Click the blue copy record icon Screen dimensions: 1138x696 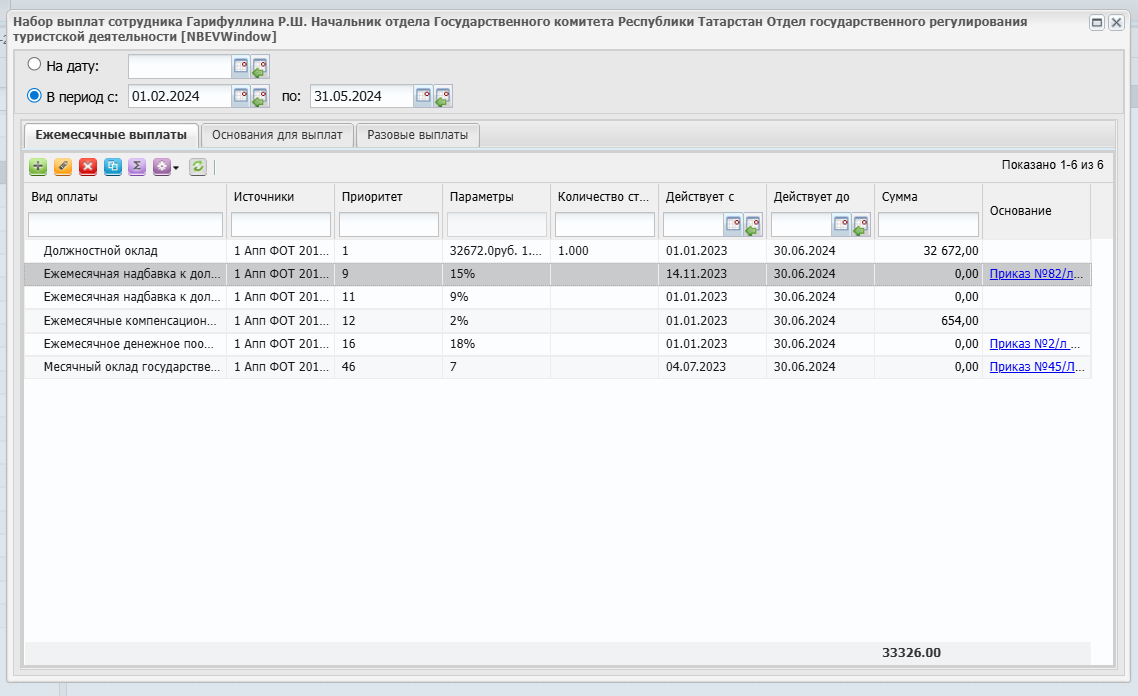pos(112,167)
